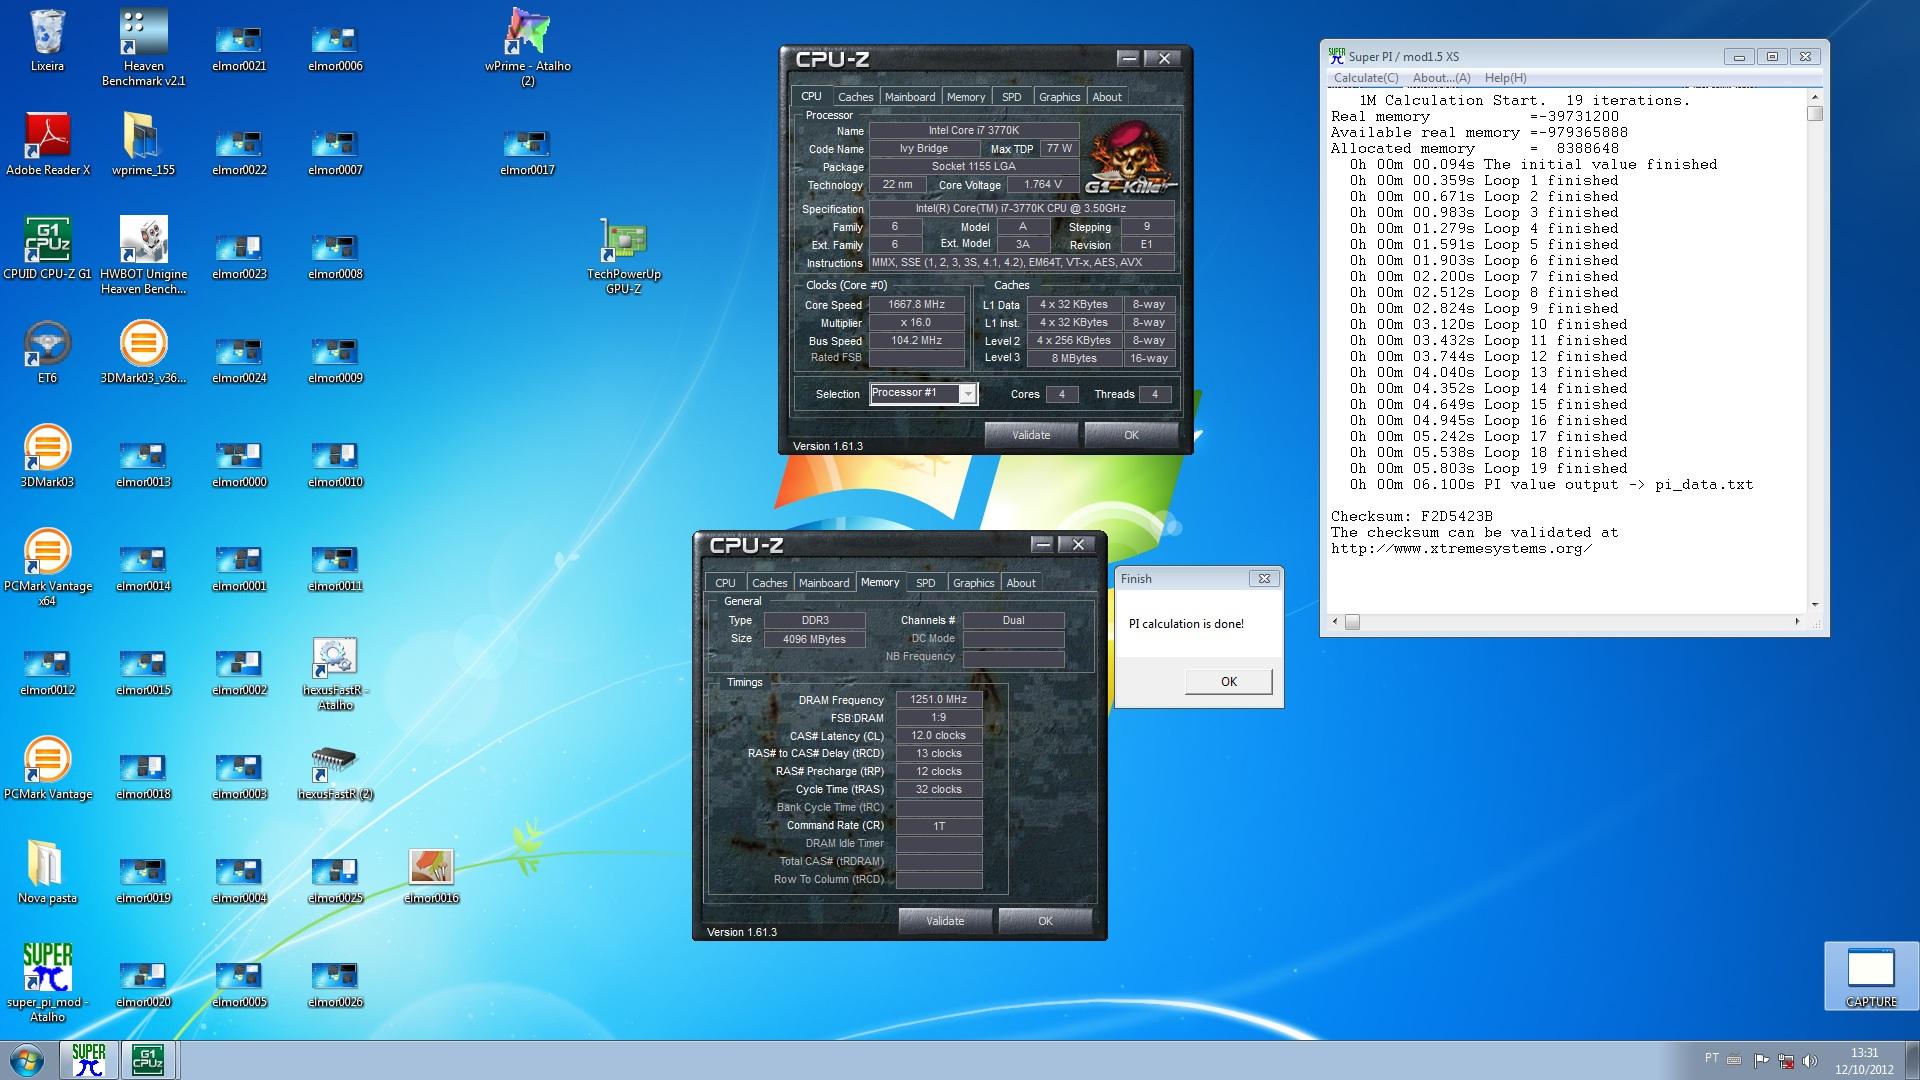Switch to SPD tab in lower CPU-Z
Viewport: 1920px width, 1080px height.
[926, 583]
